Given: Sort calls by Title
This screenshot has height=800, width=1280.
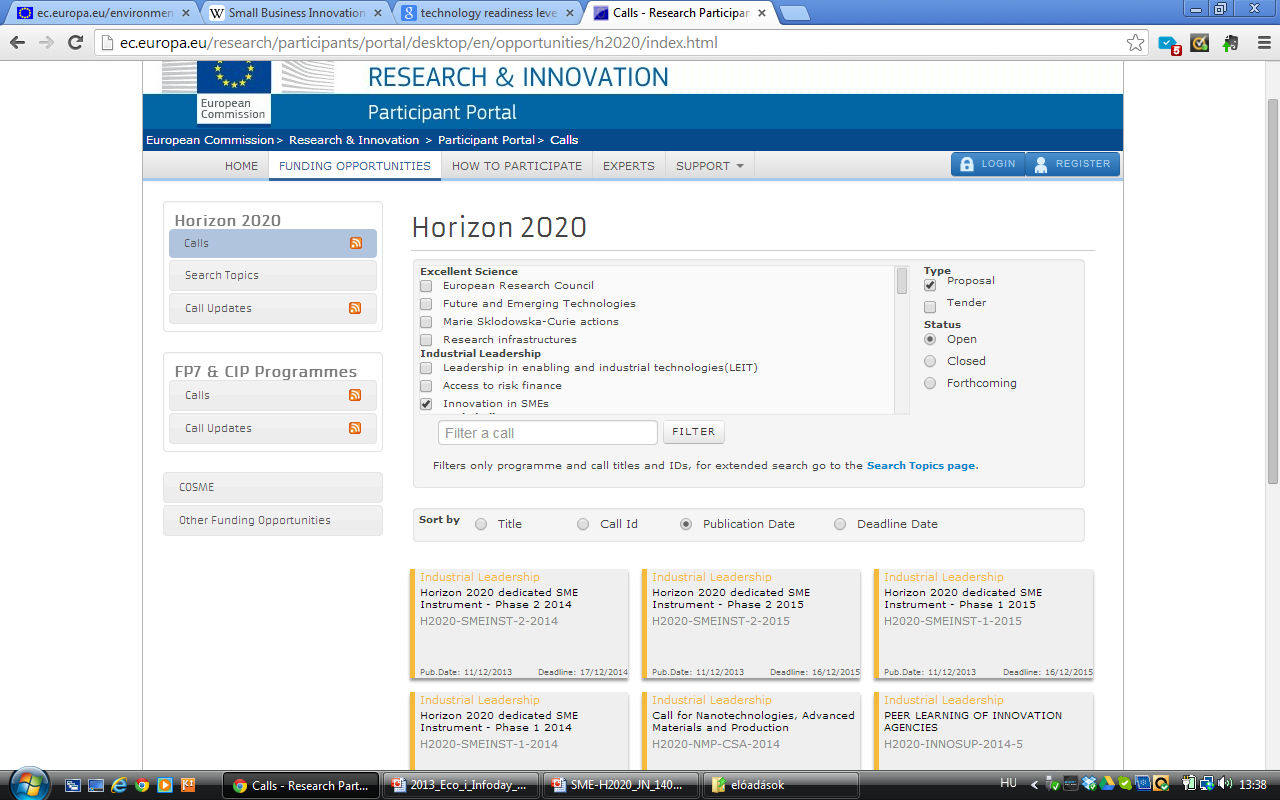Looking at the screenshot, I should (481, 524).
